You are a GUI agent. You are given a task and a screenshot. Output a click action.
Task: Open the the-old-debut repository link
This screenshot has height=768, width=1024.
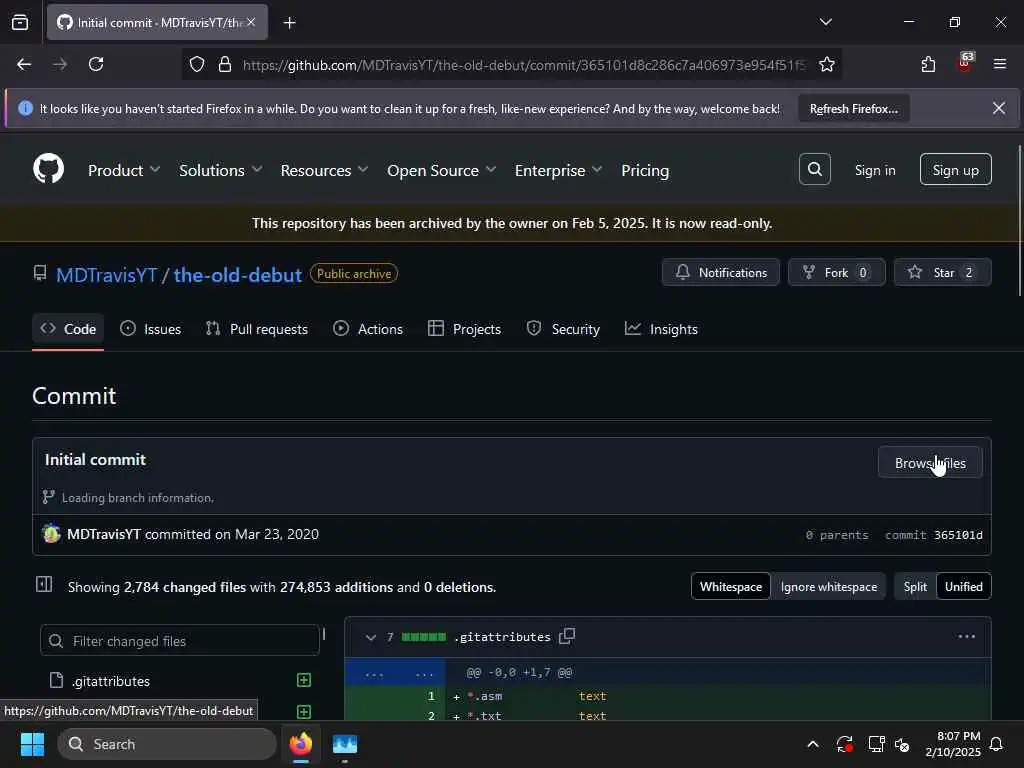click(x=238, y=274)
